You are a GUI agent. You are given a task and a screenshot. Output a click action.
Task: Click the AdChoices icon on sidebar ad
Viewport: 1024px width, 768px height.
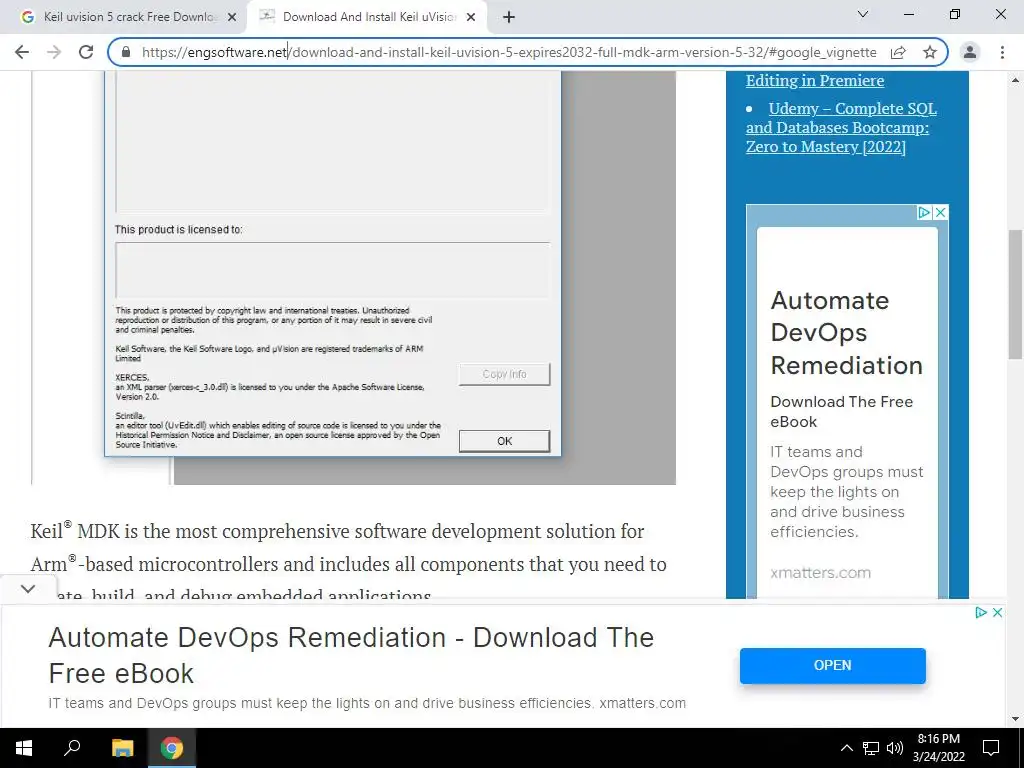[924, 212]
